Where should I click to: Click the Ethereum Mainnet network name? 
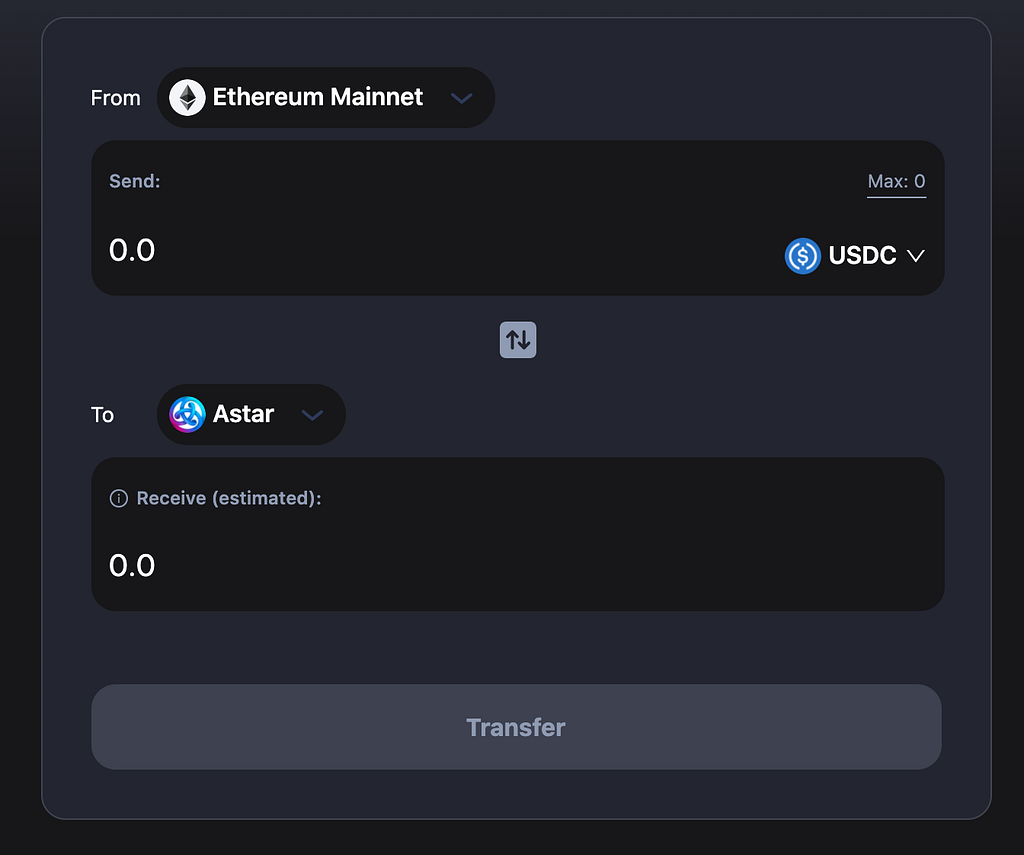pyautogui.click(x=318, y=97)
